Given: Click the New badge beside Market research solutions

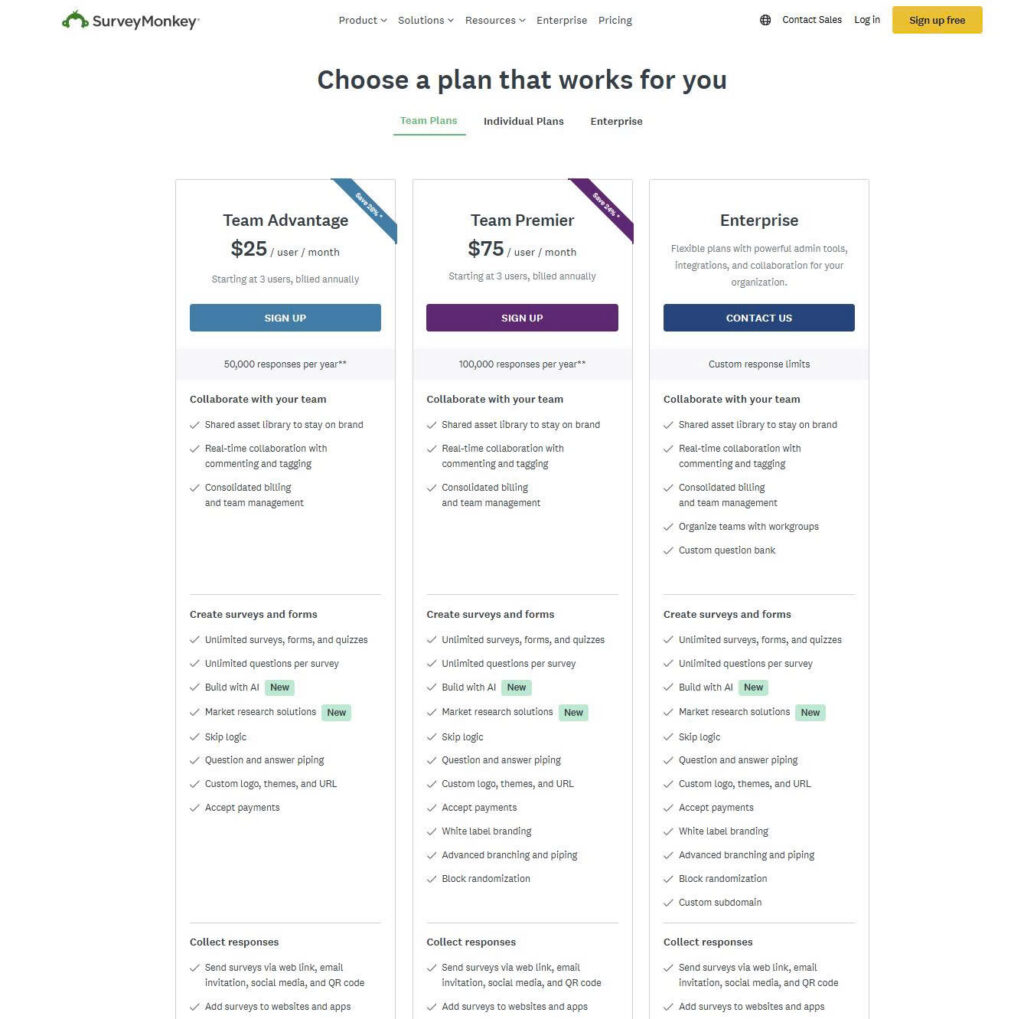Looking at the screenshot, I should [336, 712].
